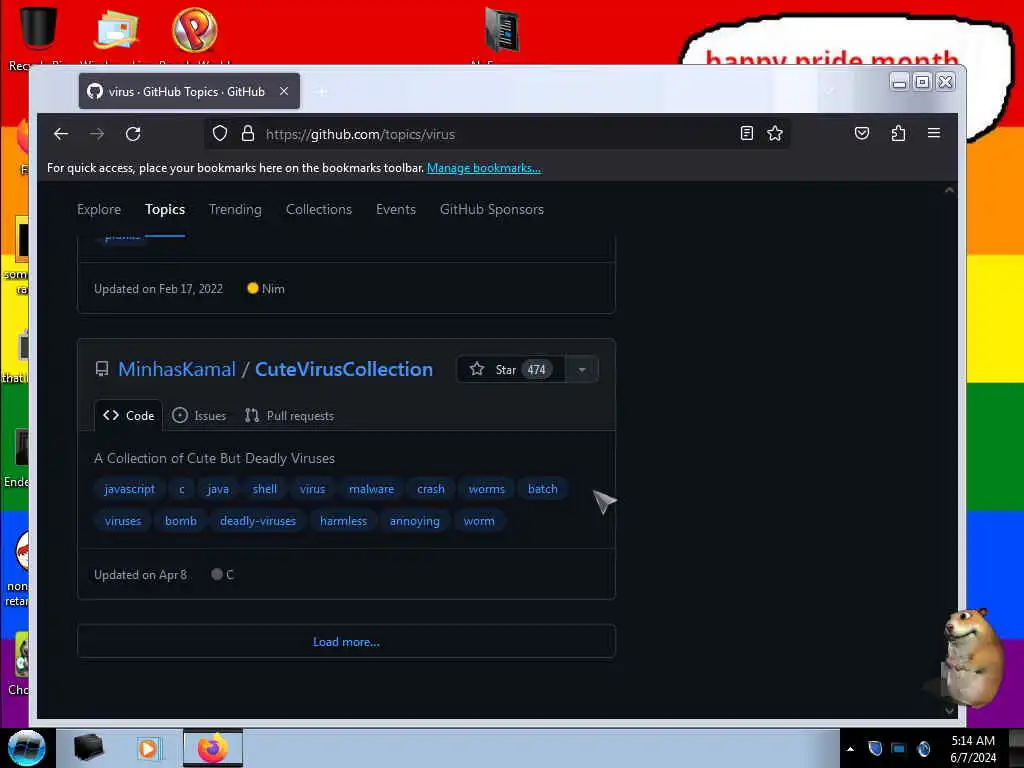Toggle reader view in address bar
This screenshot has height=768, width=1024.
(x=746, y=133)
